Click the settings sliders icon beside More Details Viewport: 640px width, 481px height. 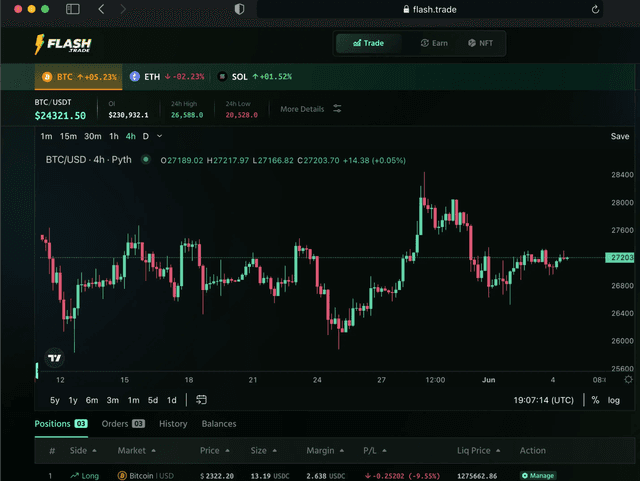coord(337,109)
